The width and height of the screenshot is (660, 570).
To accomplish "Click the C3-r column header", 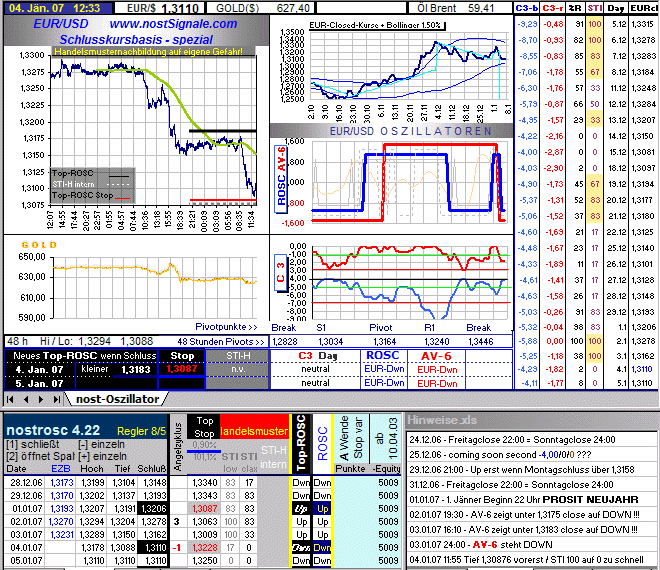I will [553, 8].
